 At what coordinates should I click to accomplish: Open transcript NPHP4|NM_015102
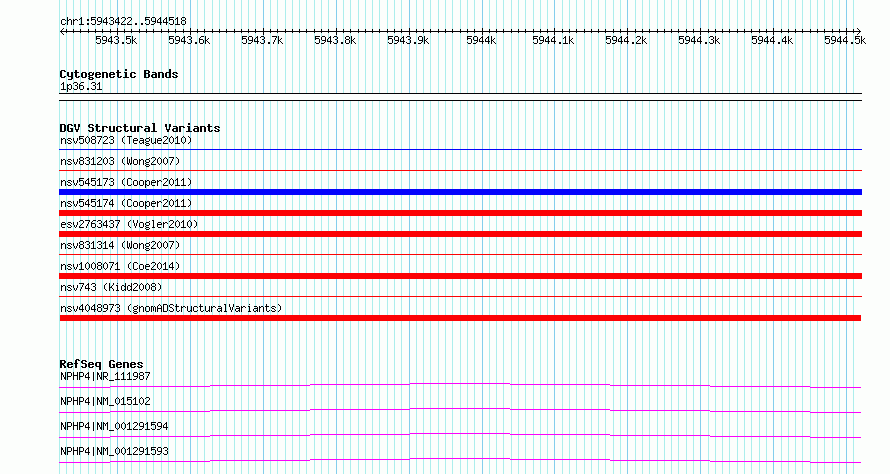[105, 401]
